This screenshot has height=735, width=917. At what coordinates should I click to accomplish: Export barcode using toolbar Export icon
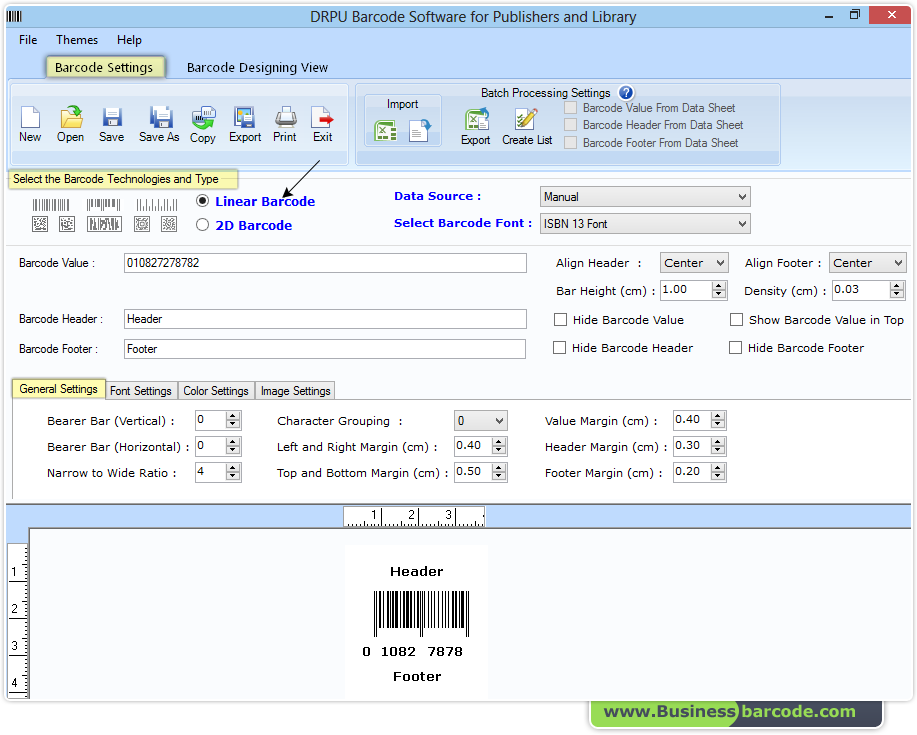click(245, 124)
